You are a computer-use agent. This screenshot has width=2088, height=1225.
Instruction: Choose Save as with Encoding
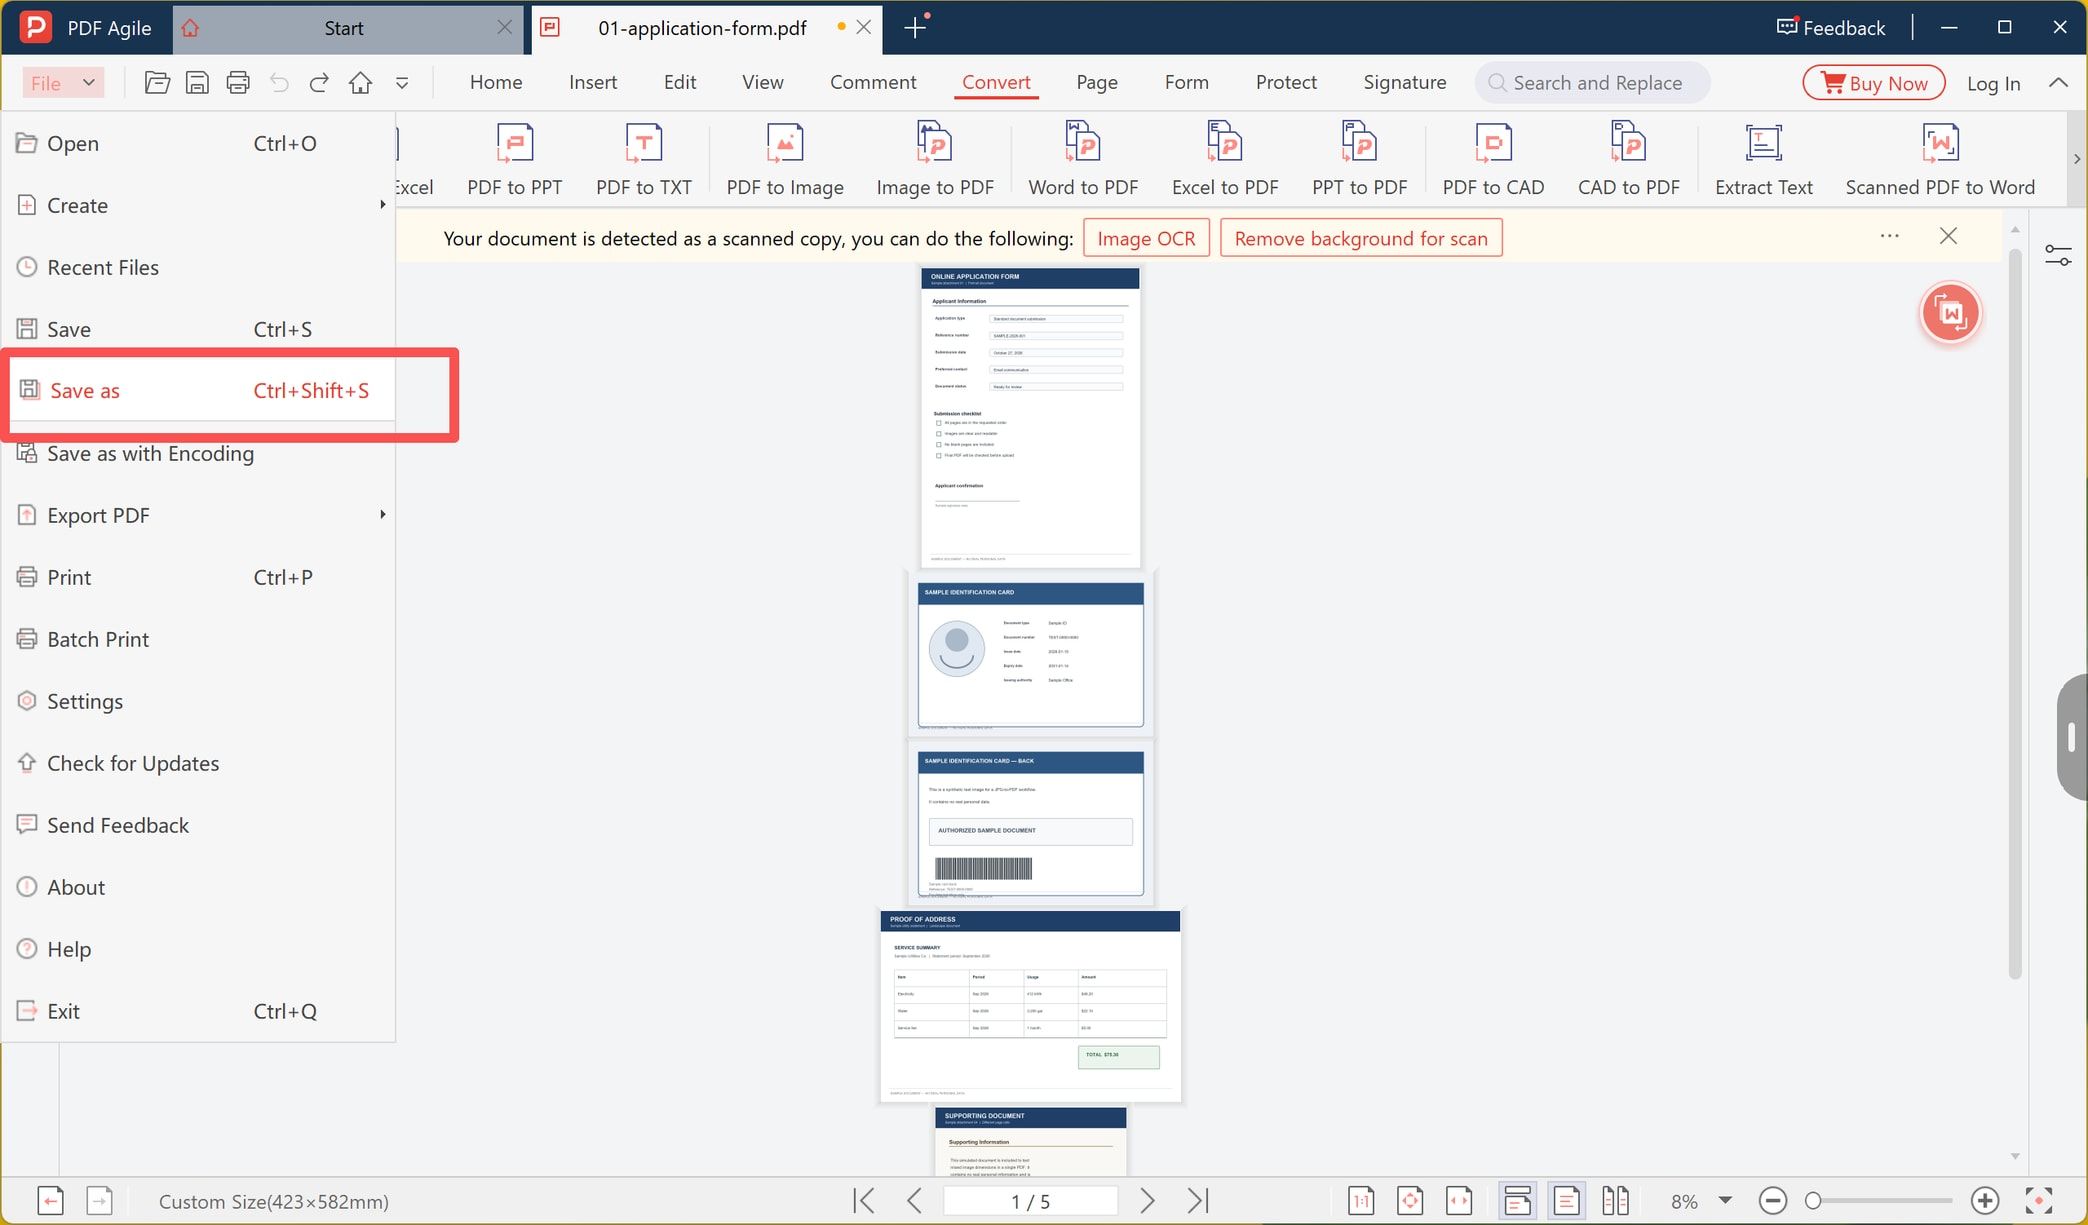point(198,453)
